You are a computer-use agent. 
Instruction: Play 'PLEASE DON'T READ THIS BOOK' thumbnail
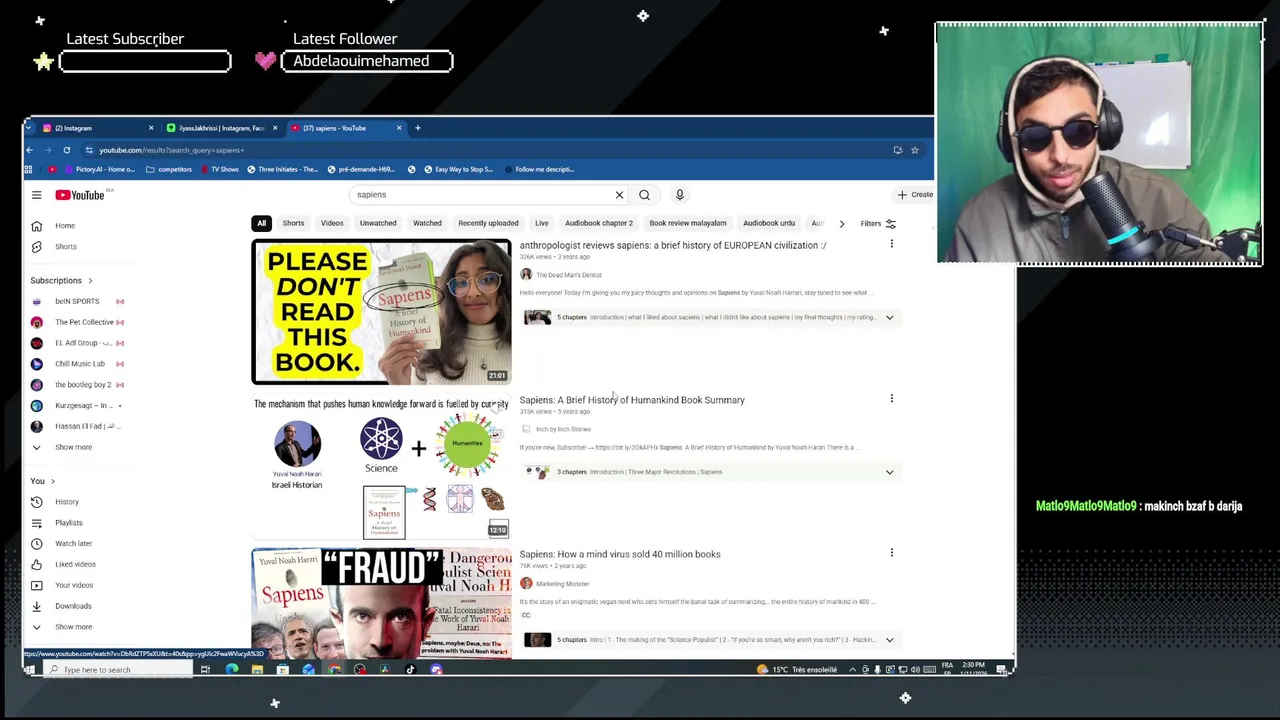[x=381, y=312]
